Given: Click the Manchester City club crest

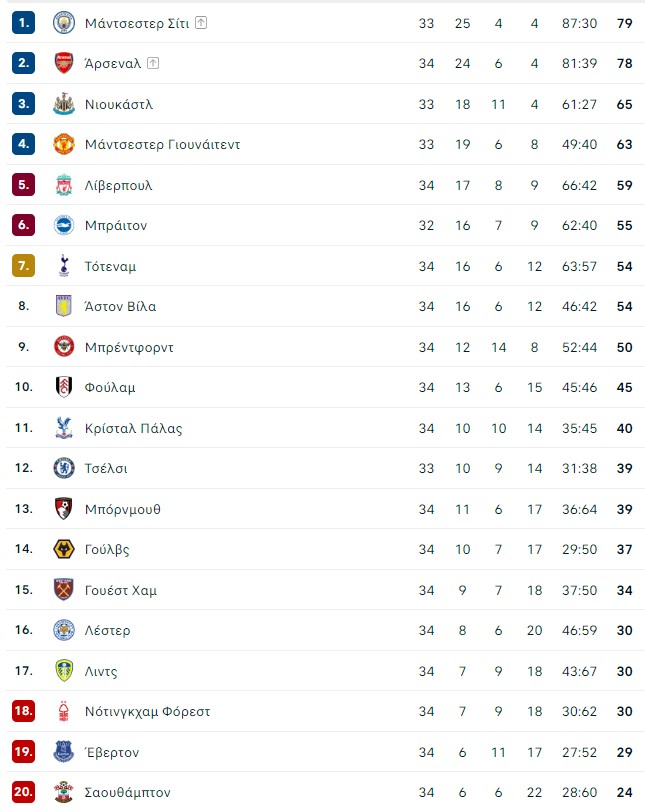Looking at the screenshot, I should point(64,23).
